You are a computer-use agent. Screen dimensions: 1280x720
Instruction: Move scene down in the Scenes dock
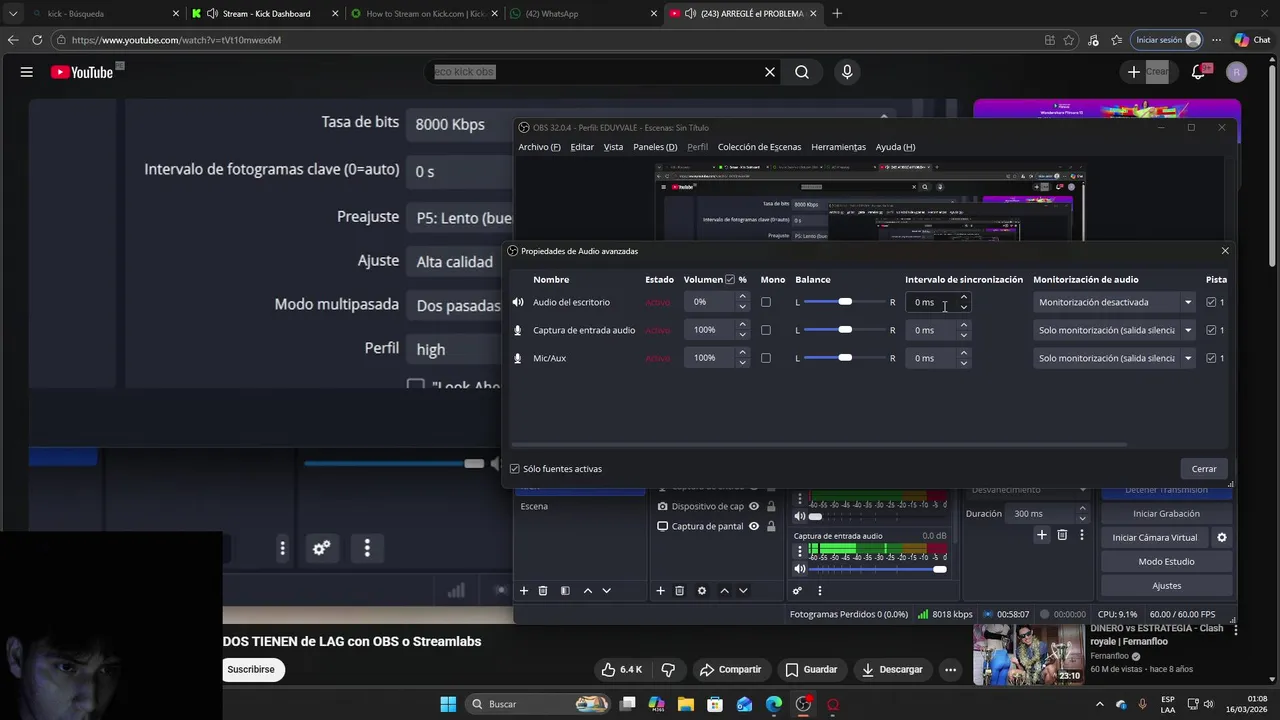pyautogui.click(x=606, y=591)
